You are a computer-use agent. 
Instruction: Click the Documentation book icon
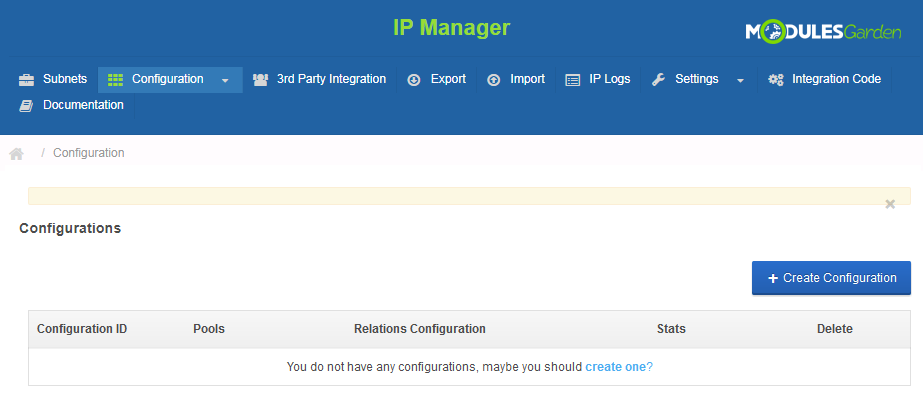(26, 106)
